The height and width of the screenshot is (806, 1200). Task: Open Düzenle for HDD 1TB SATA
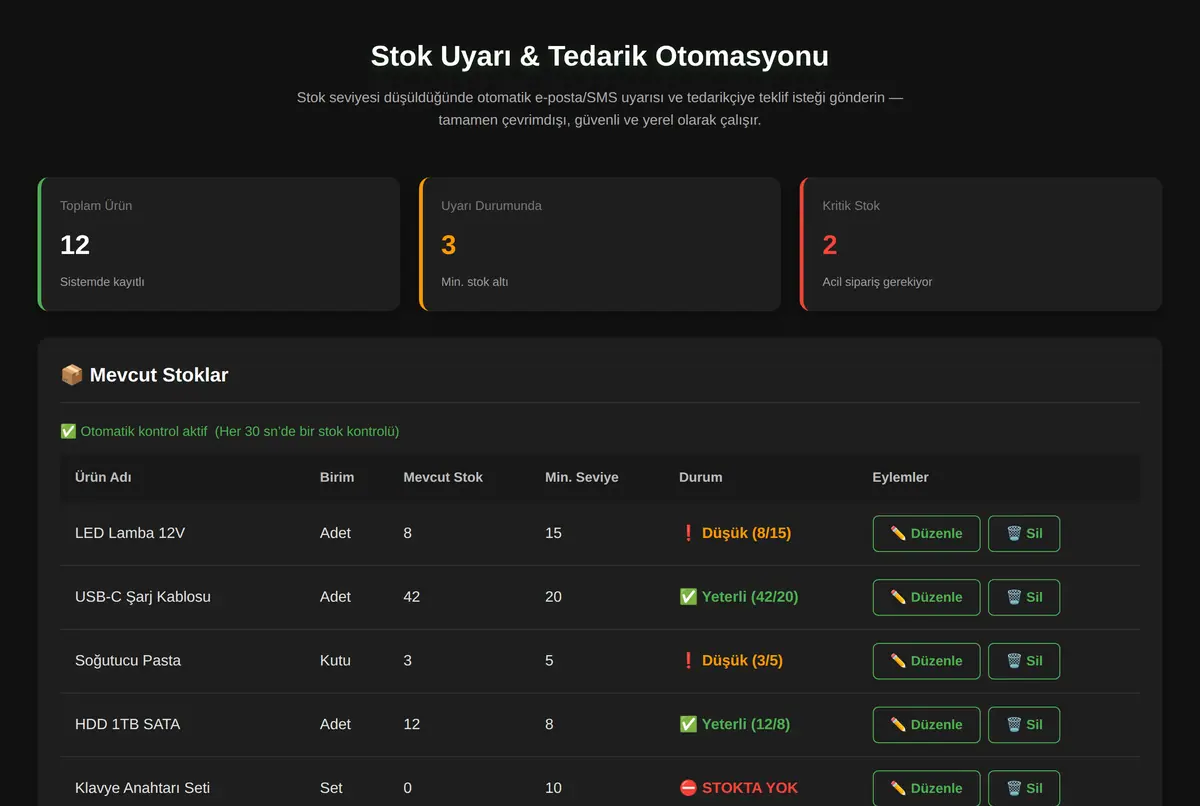[x=926, y=725]
